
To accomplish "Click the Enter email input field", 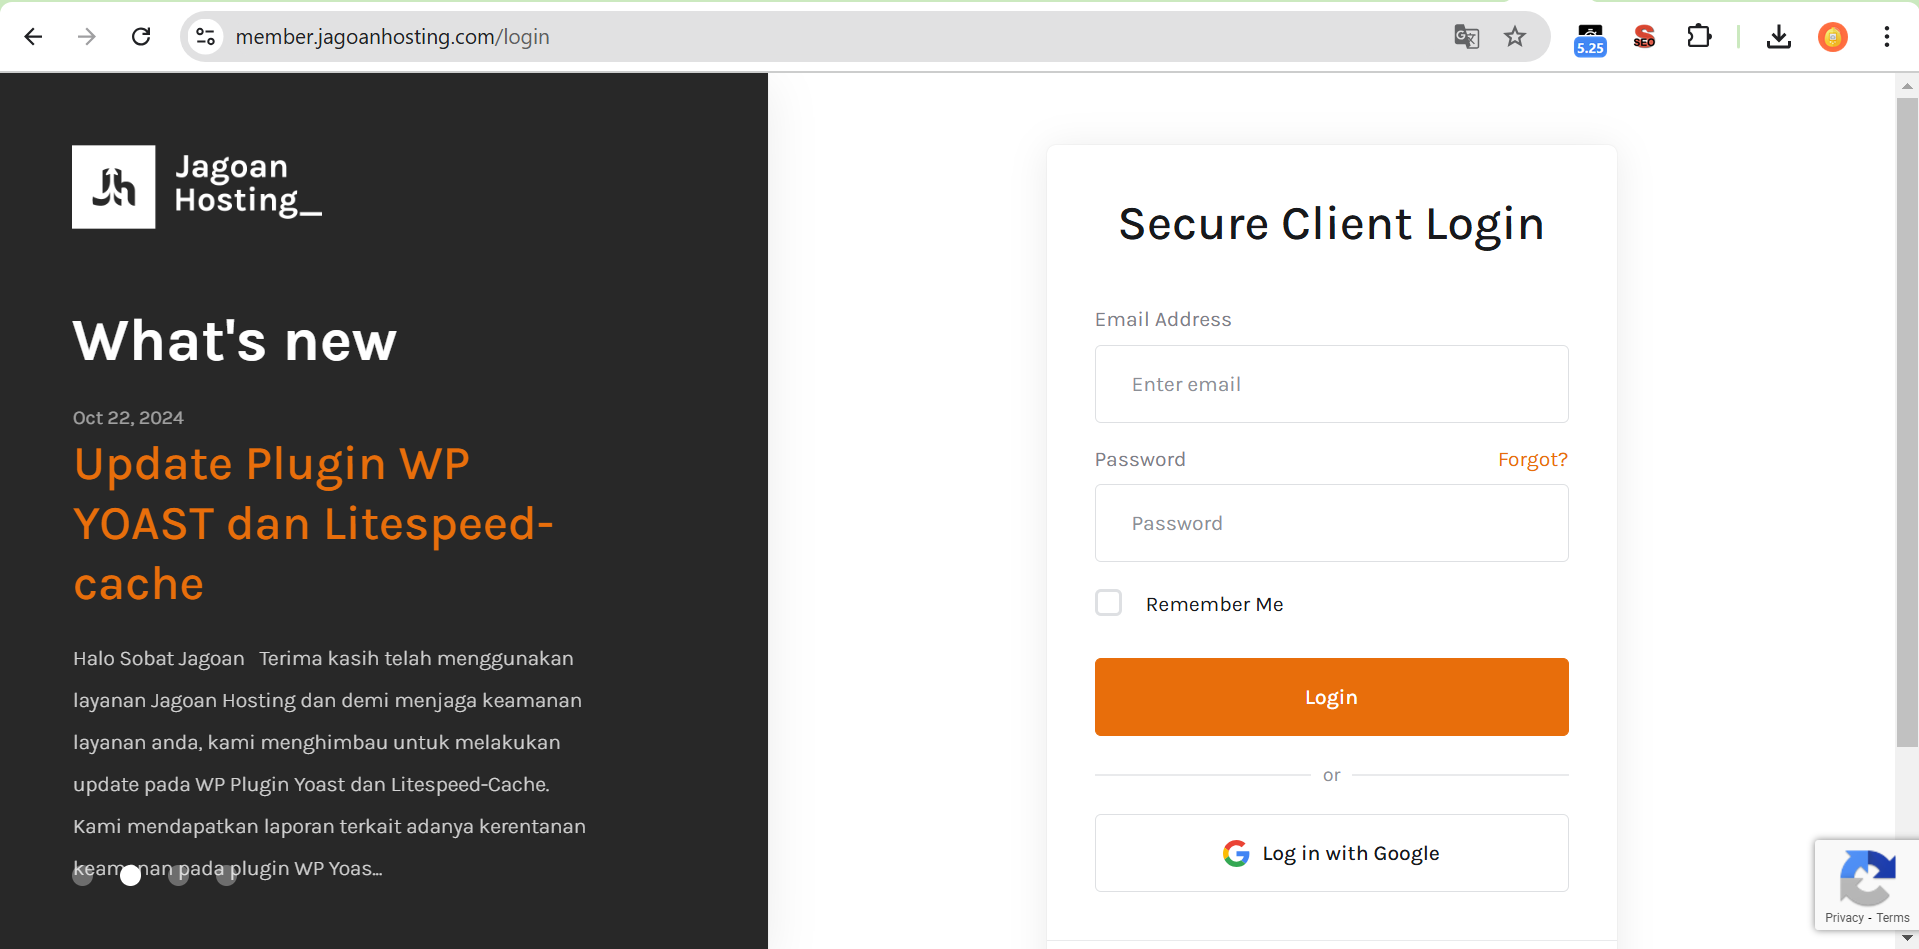I will pos(1331,384).
